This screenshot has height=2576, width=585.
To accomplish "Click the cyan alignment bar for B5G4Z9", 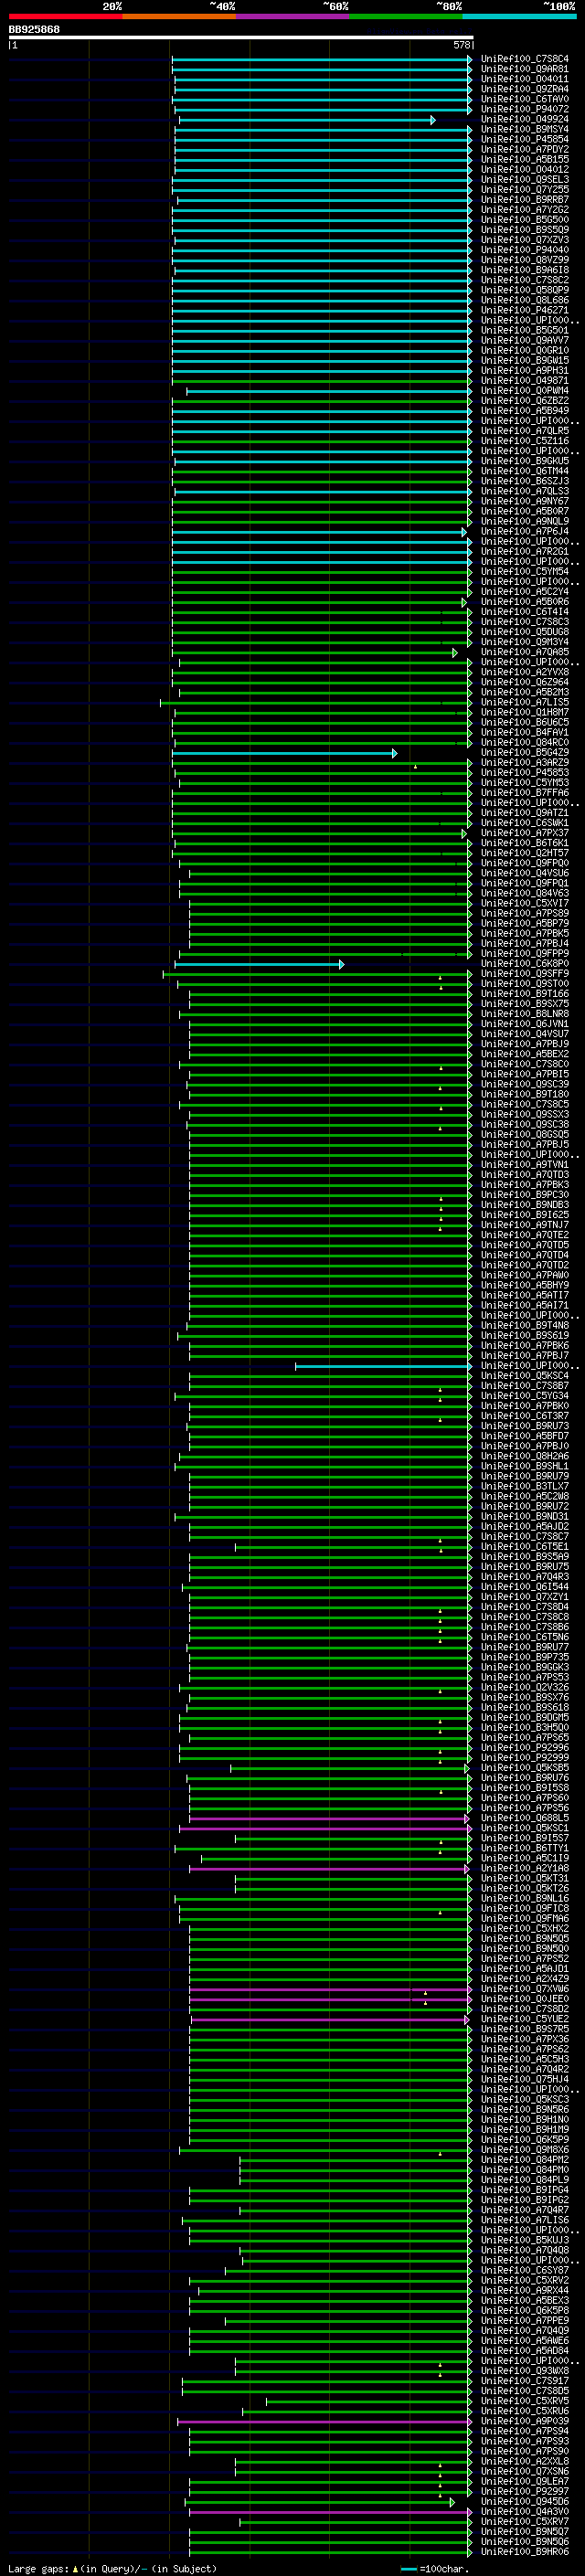I will tap(285, 753).
